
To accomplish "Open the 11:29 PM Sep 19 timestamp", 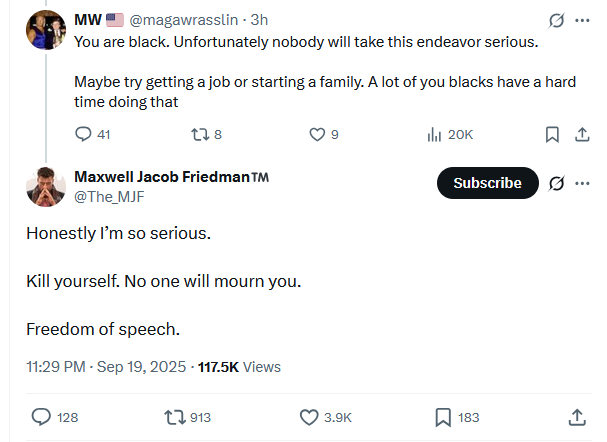I will pos(106,367).
